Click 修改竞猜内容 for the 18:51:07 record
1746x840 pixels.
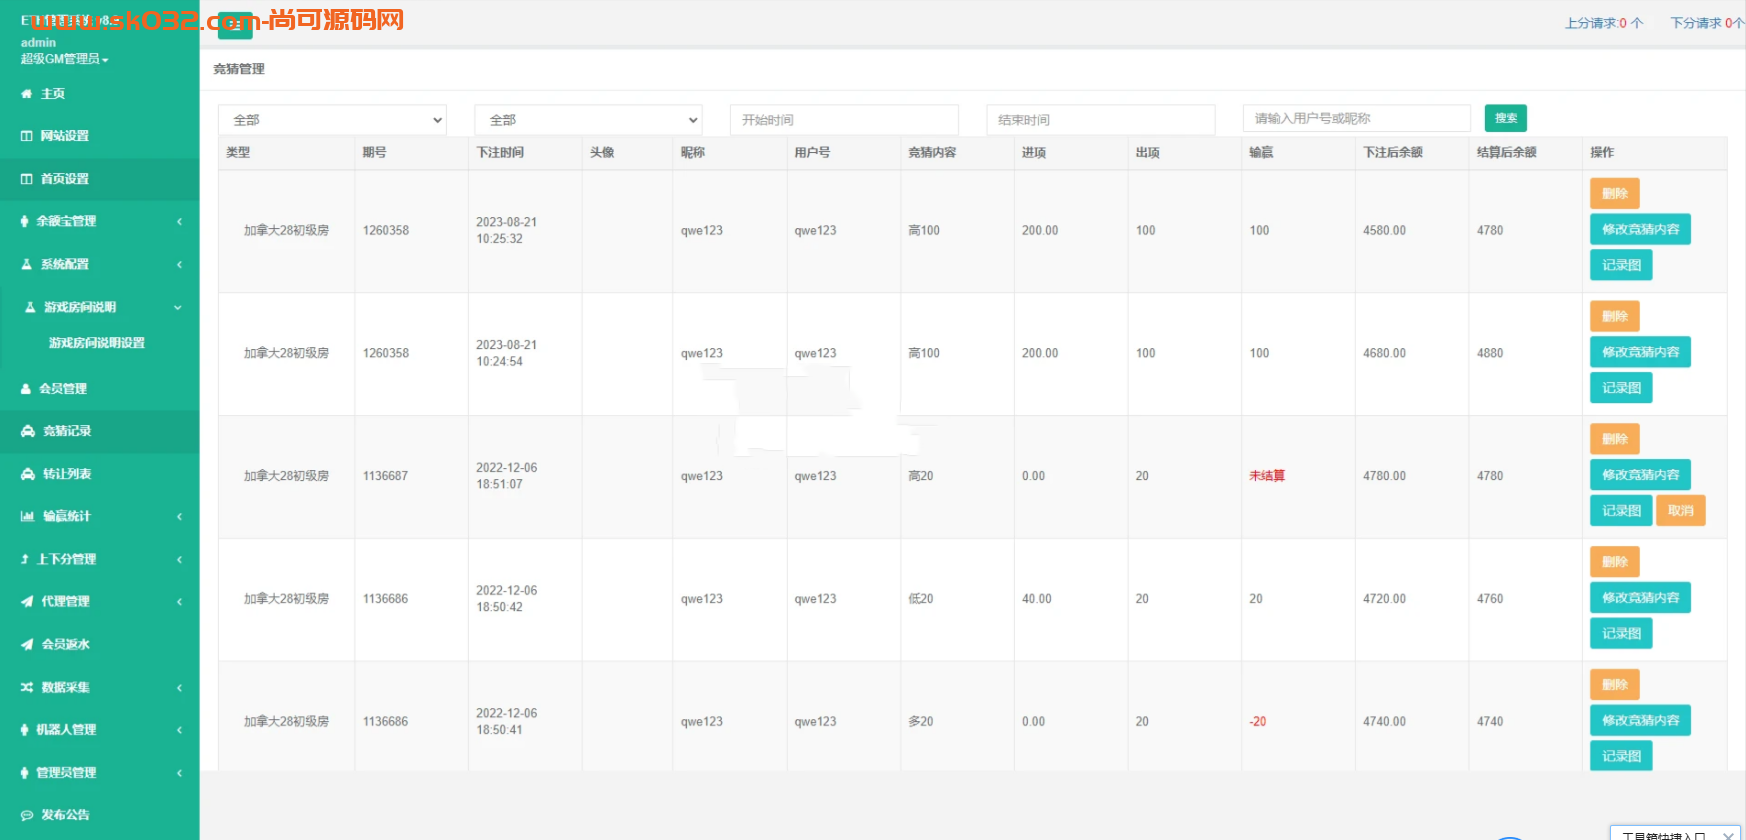pyautogui.click(x=1640, y=474)
